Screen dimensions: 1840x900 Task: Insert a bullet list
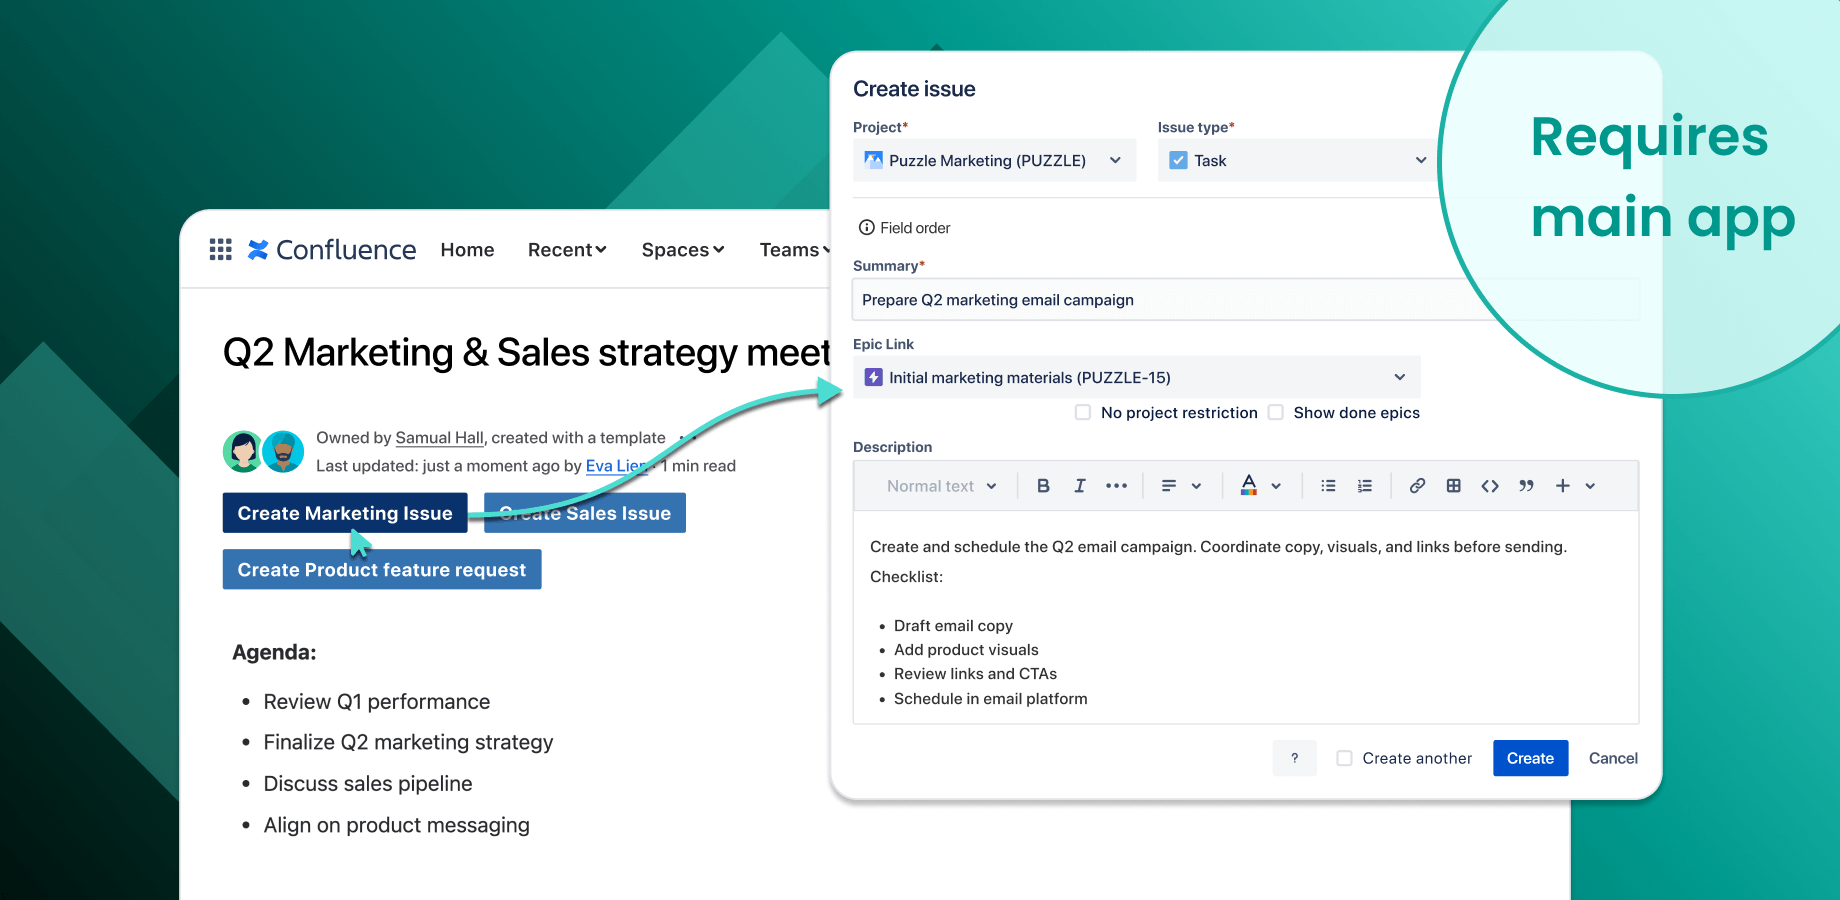pos(1328,486)
